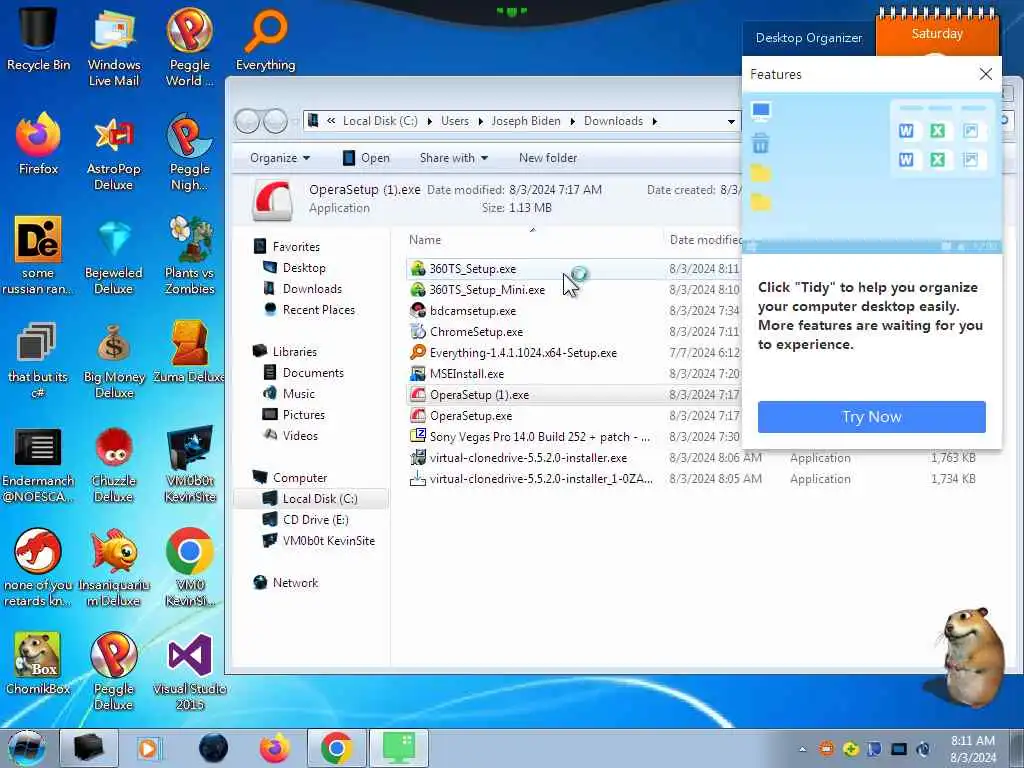The width and height of the screenshot is (1024, 768).
Task: Click the green Desktop Organizer taskbar button
Action: (x=399, y=748)
